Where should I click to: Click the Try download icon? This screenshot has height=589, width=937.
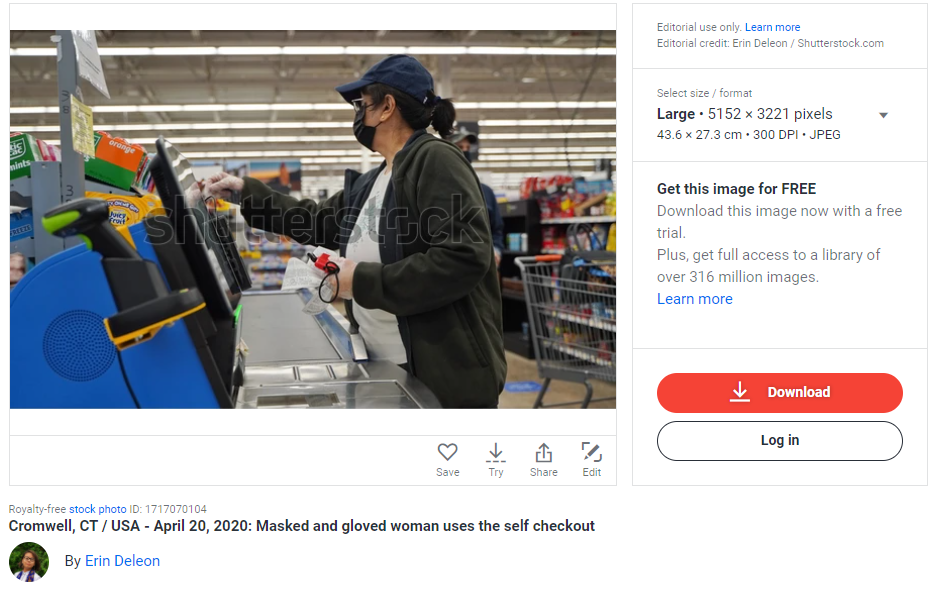click(495, 453)
